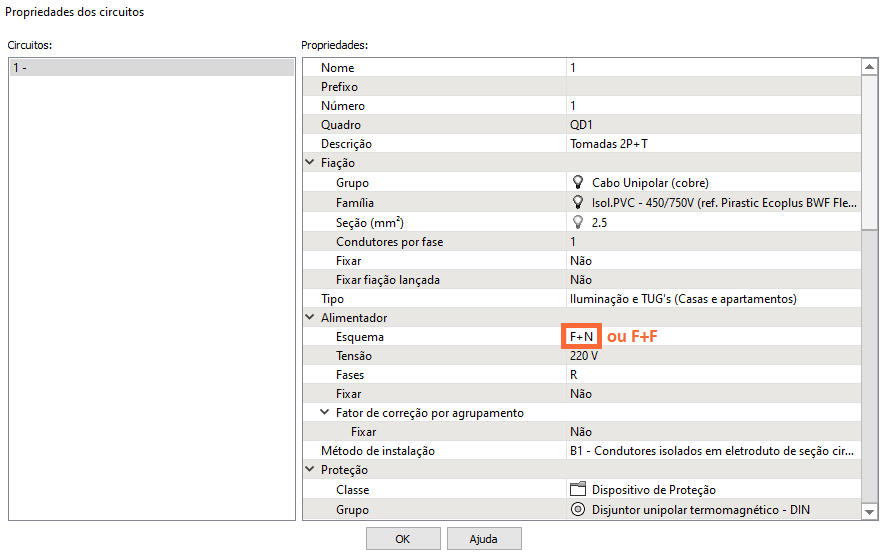
Task: Select circuit 1 in Circuitos list
Action: [x=150, y=68]
